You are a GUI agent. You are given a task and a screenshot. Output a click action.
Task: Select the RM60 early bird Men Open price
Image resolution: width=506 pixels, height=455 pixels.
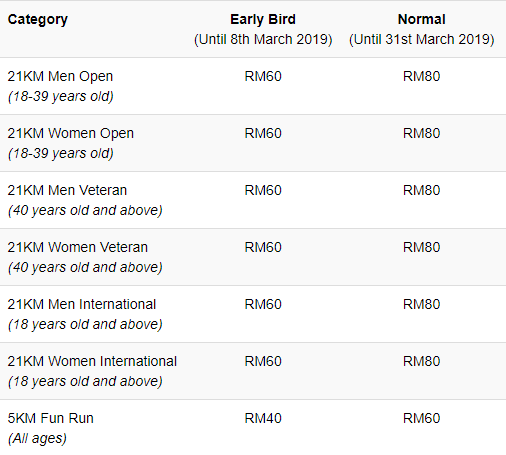click(263, 76)
